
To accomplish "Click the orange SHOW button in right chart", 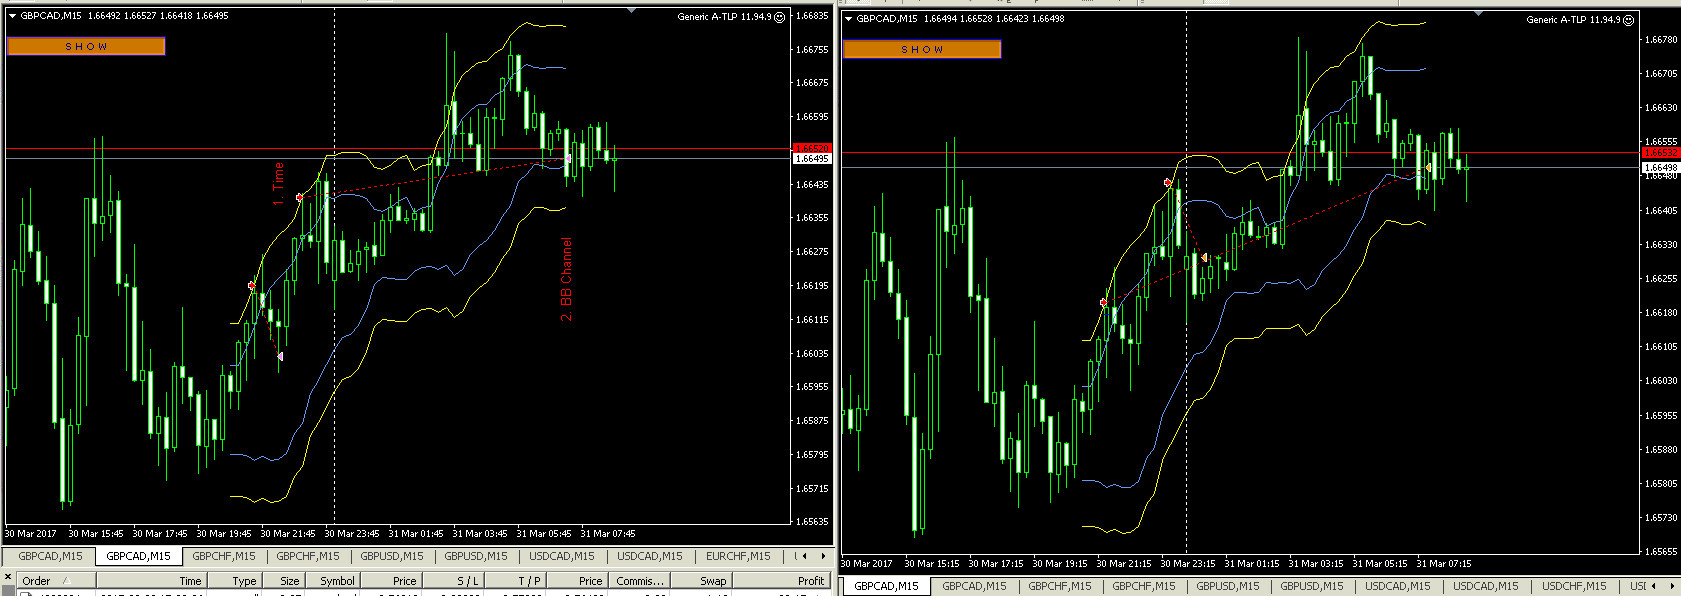I will coord(922,49).
